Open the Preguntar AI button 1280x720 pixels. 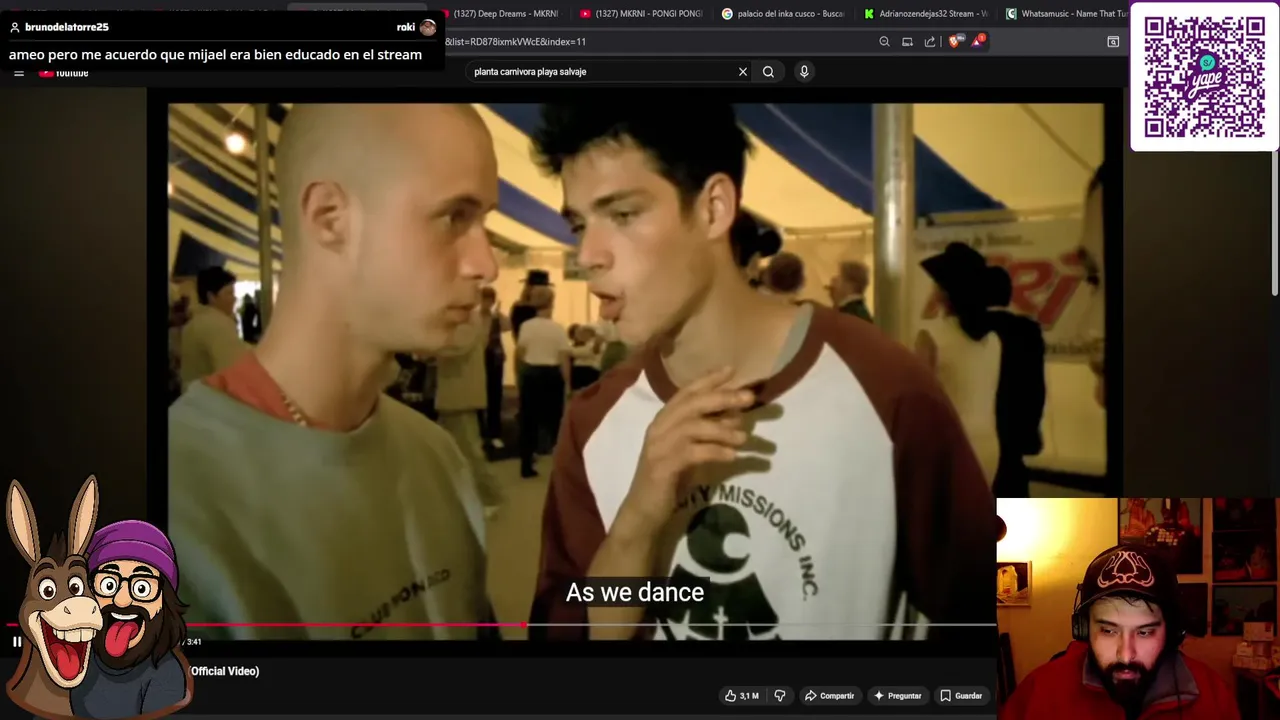coord(897,696)
